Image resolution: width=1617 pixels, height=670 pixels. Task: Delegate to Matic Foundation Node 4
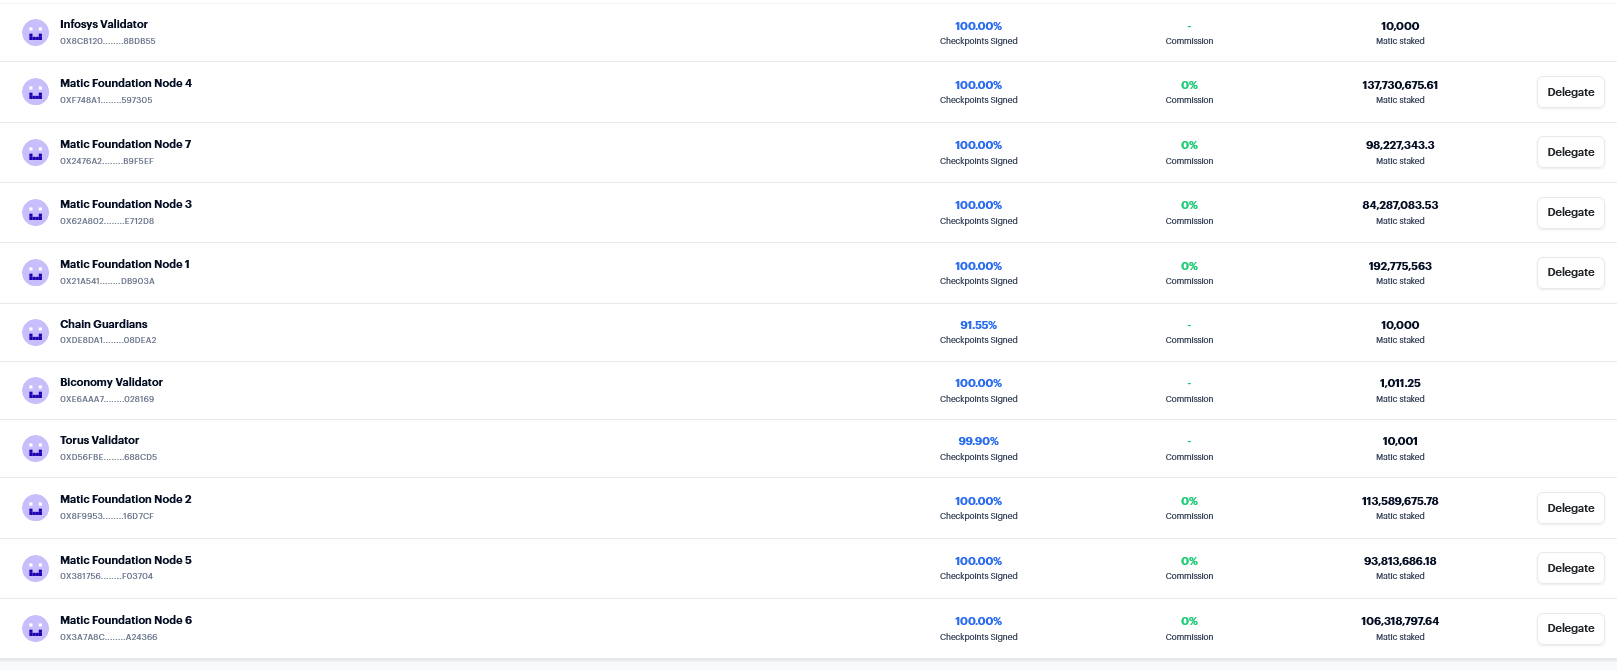point(1570,92)
